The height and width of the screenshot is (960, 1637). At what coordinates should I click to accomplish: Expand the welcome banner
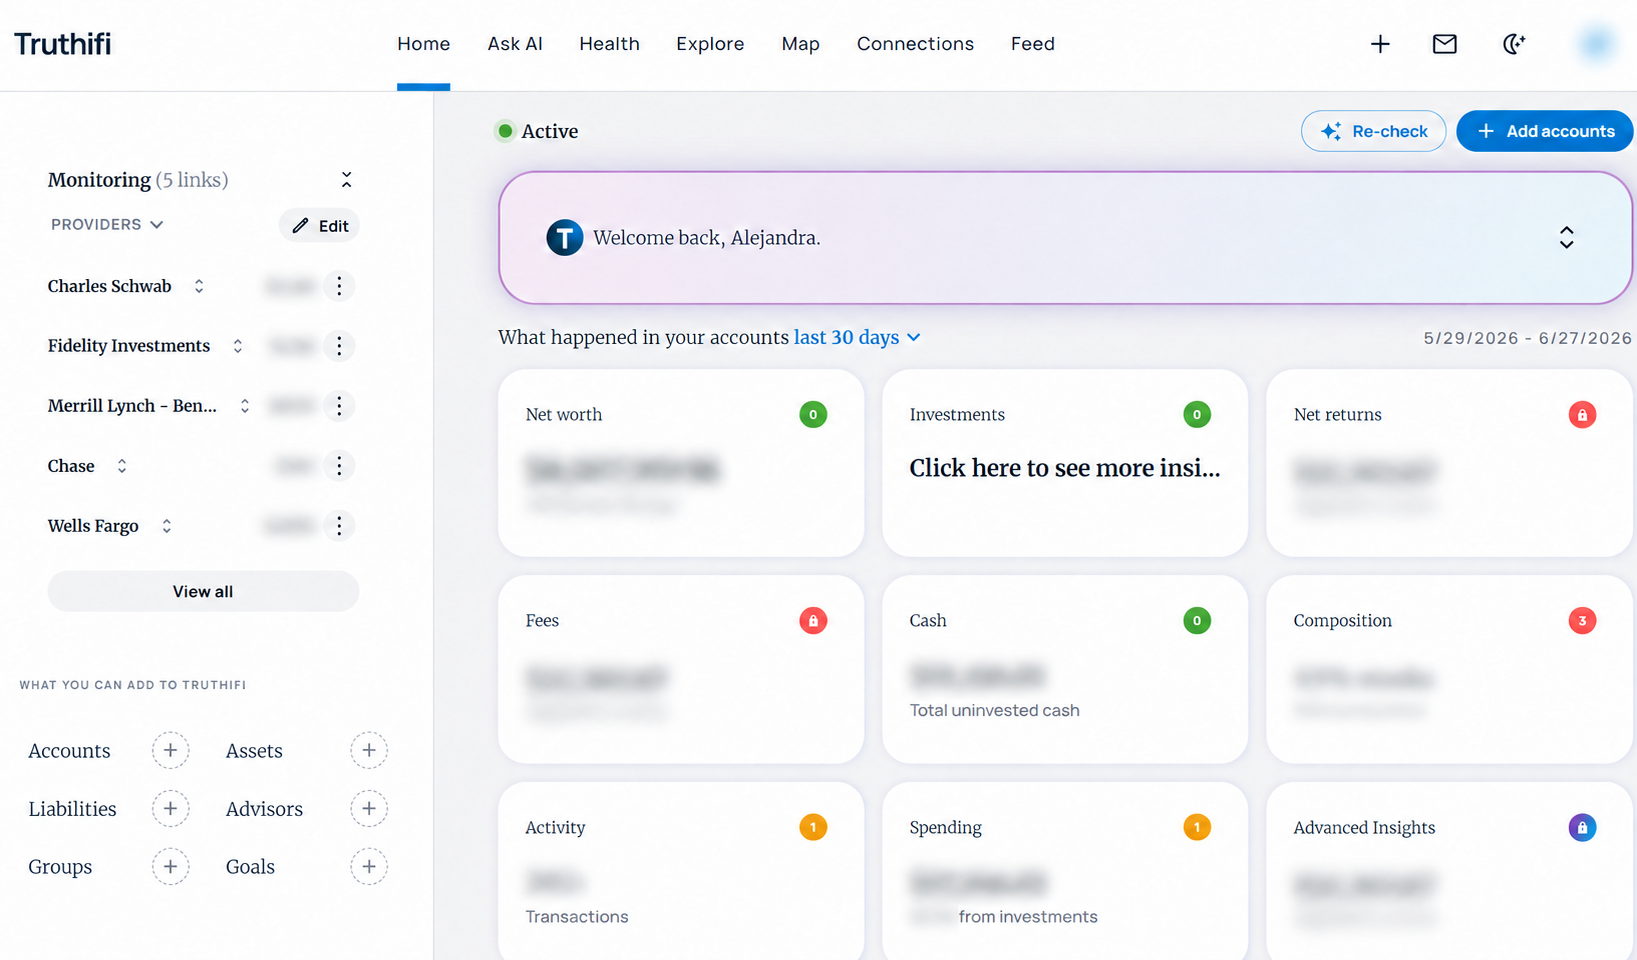tap(1566, 238)
